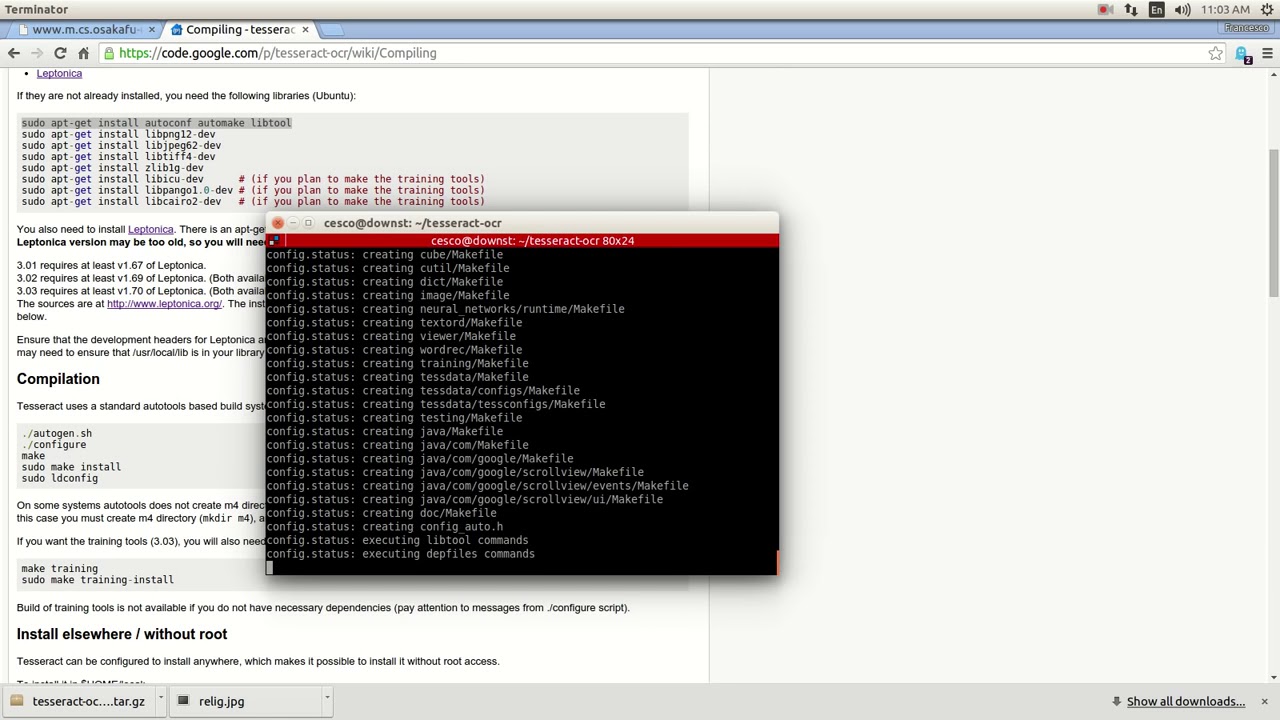The width and height of the screenshot is (1280, 720).
Task: Click 'sudo apt-get install libjpeg62-dev' line
Action: tap(121, 145)
